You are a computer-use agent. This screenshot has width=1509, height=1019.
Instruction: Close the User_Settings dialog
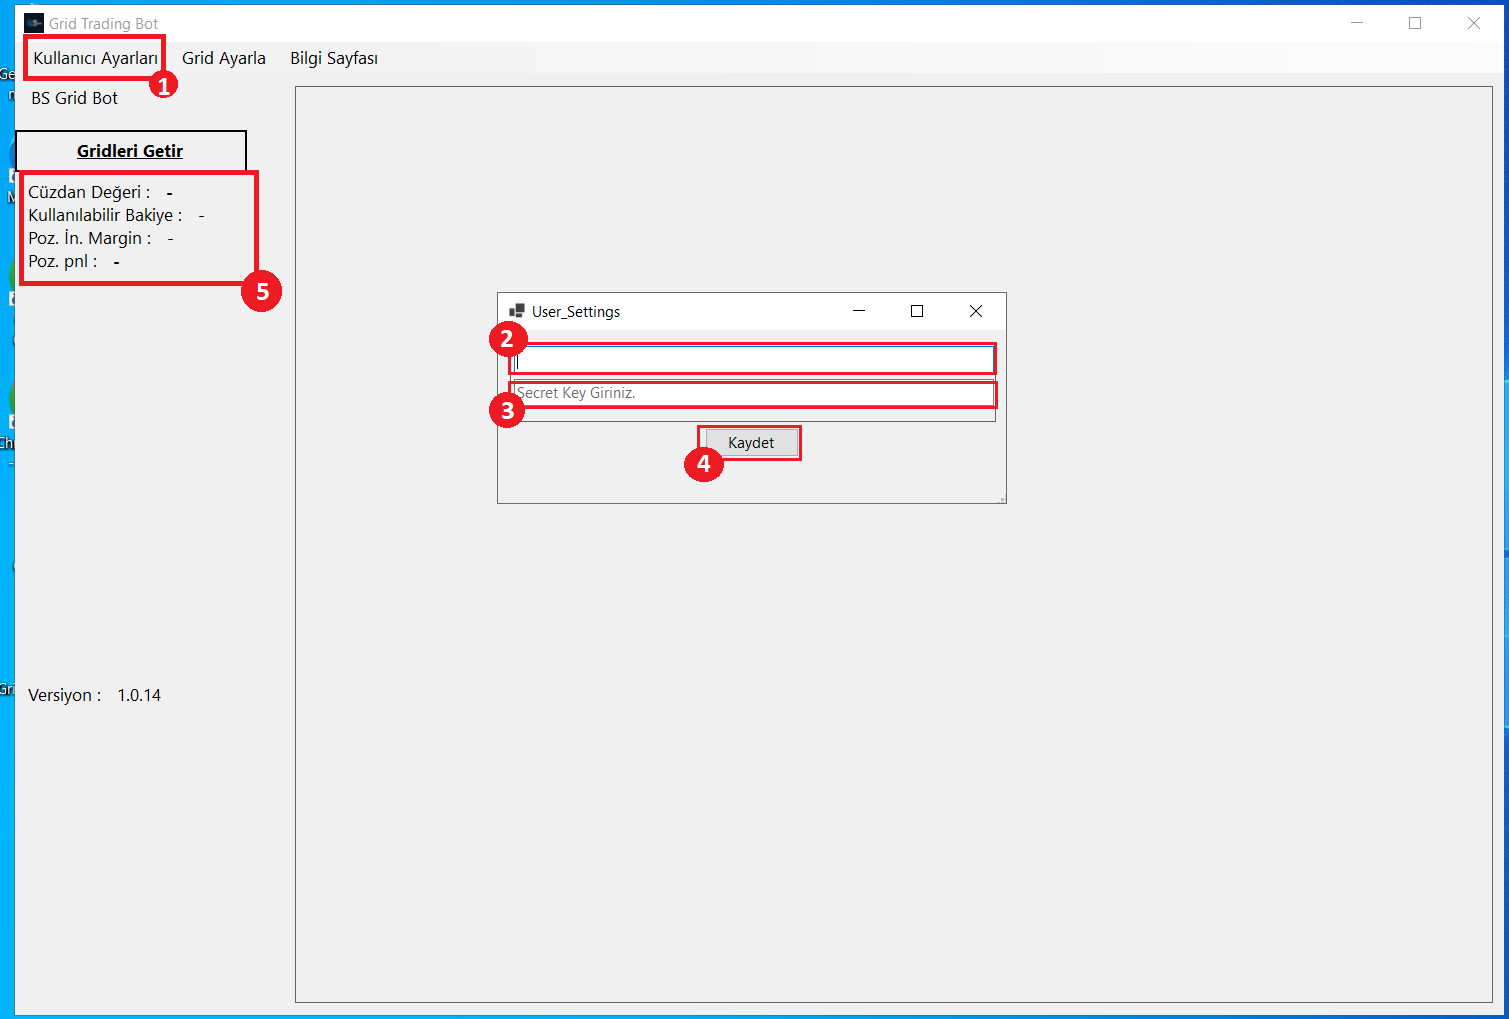(975, 311)
